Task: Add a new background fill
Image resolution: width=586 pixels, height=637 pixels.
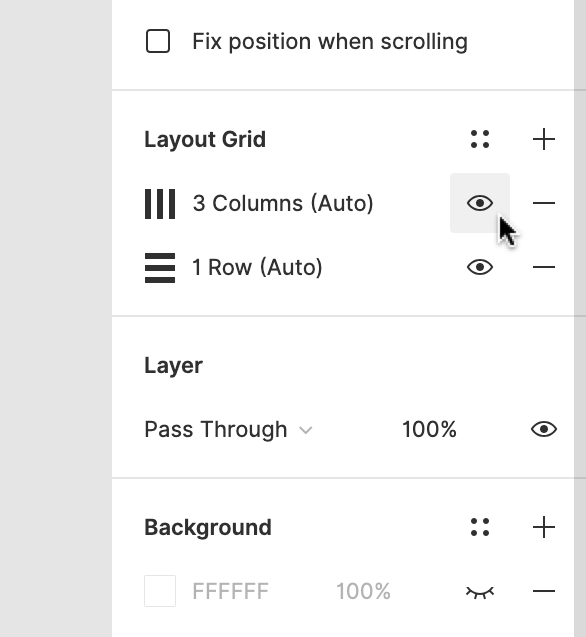Action: pos(544,527)
